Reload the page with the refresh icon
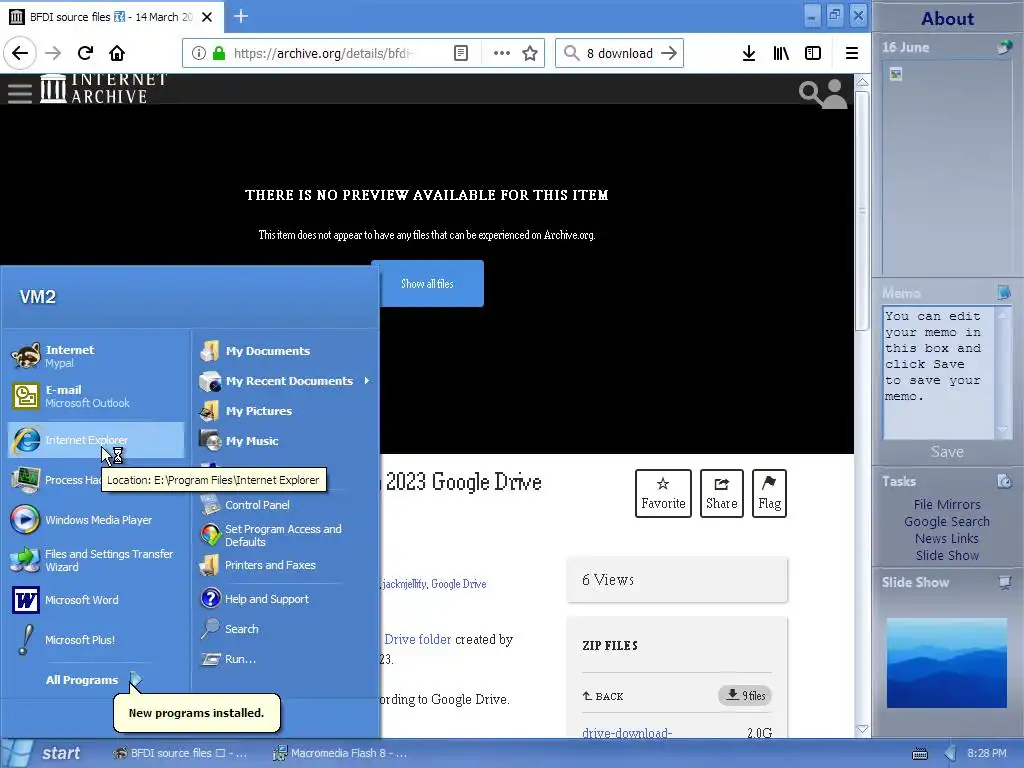 pyautogui.click(x=85, y=53)
